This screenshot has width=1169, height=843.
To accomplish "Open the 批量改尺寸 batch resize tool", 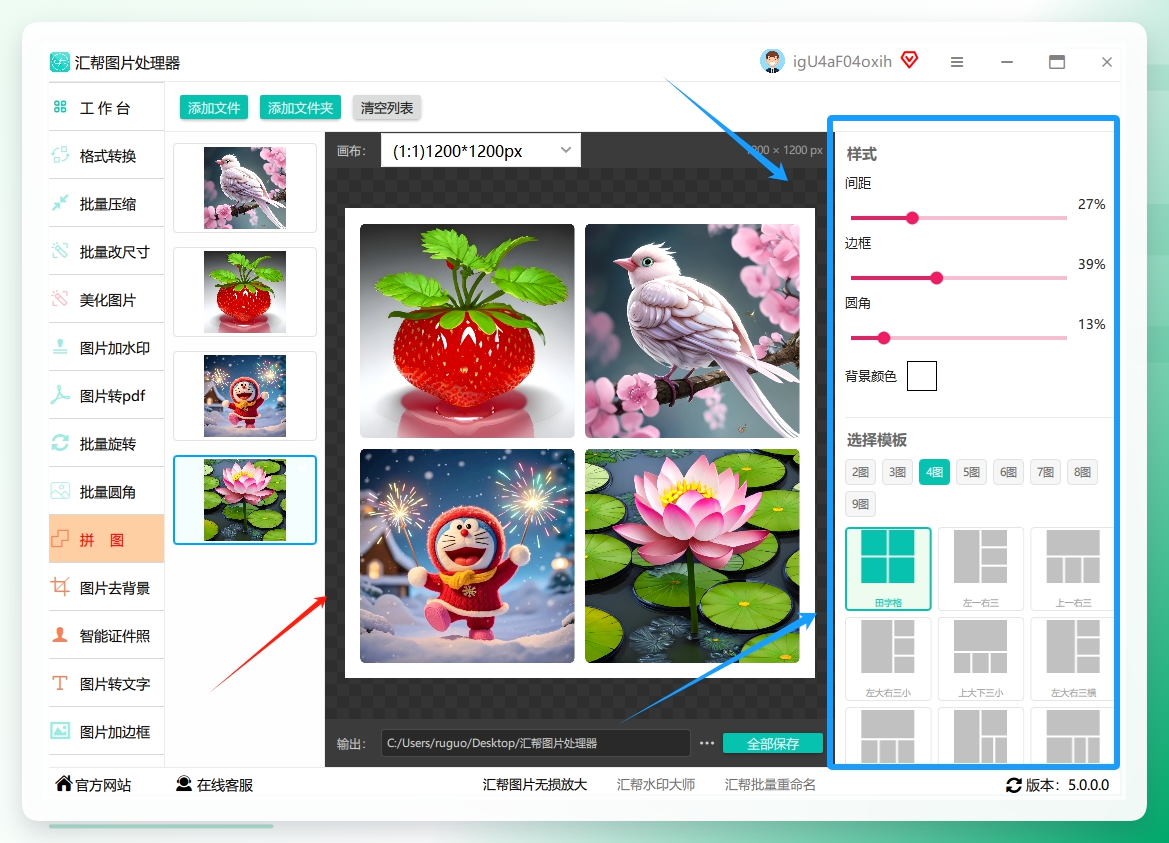I will tap(107, 252).
